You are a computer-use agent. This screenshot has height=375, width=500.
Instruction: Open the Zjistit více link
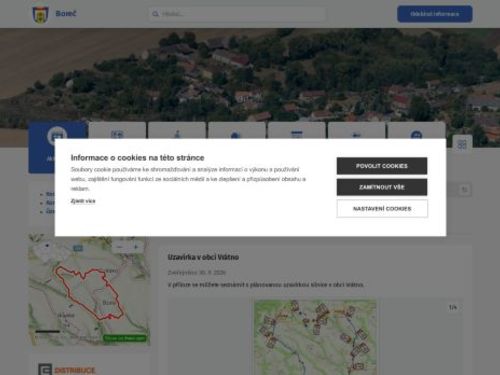[83, 201]
